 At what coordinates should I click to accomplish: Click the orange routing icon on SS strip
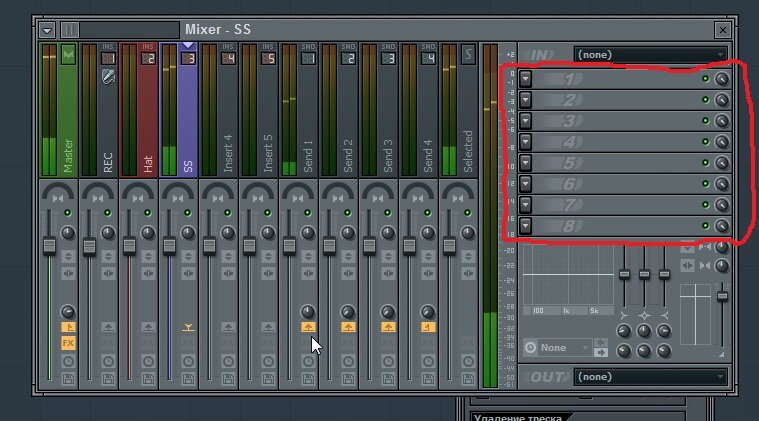pyautogui.click(x=188, y=328)
